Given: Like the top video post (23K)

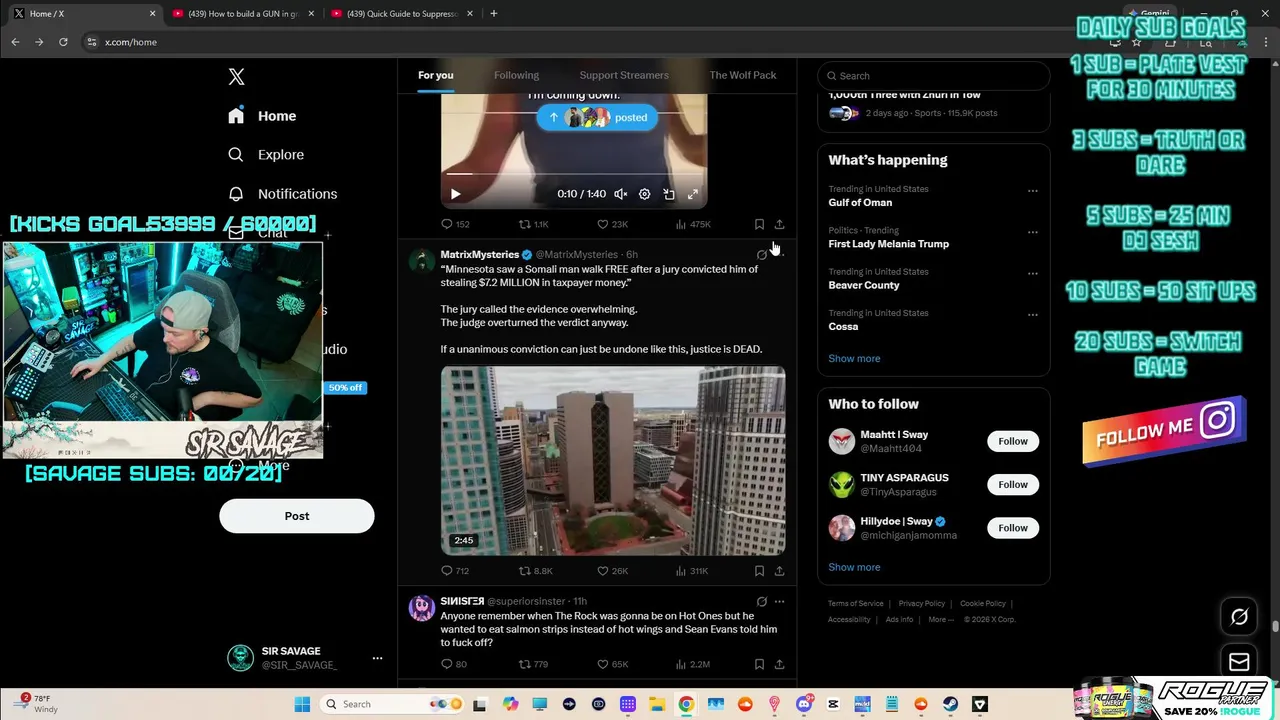Looking at the screenshot, I should pos(612,224).
